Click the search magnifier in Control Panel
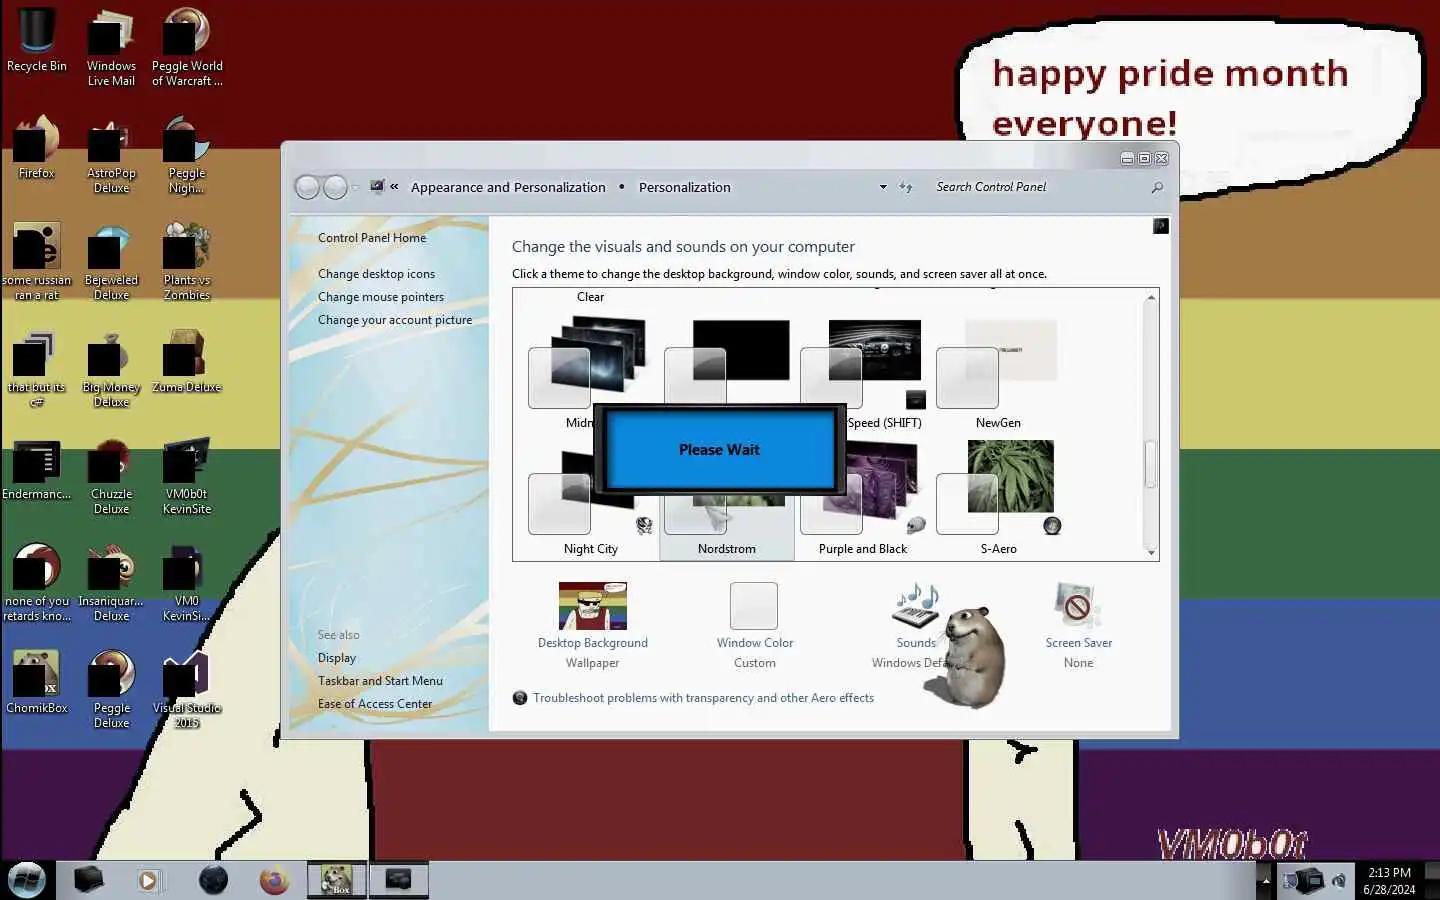Image resolution: width=1440 pixels, height=900 pixels. [x=1157, y=187]
